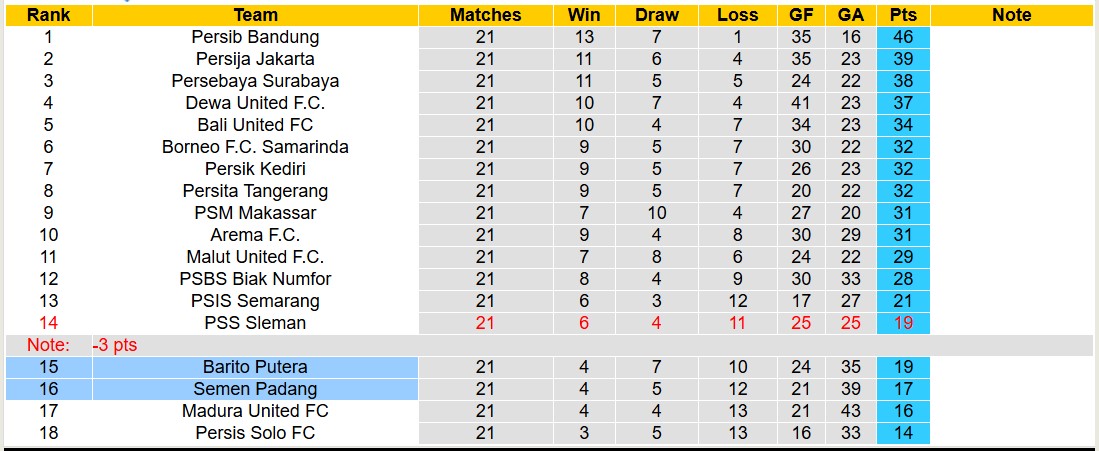Select the Matches column header
The image size is (1099, 451).
pos(485,15)
